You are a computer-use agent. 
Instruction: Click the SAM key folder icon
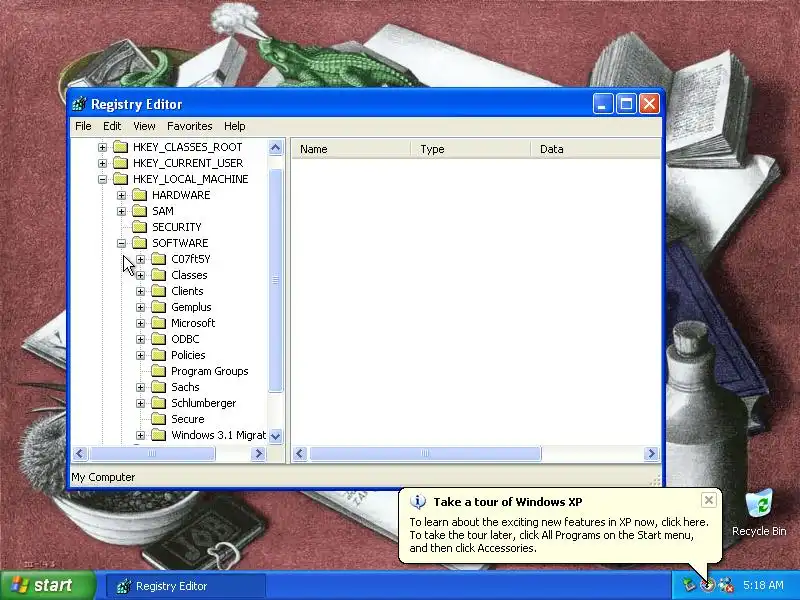tap(139, 211)
